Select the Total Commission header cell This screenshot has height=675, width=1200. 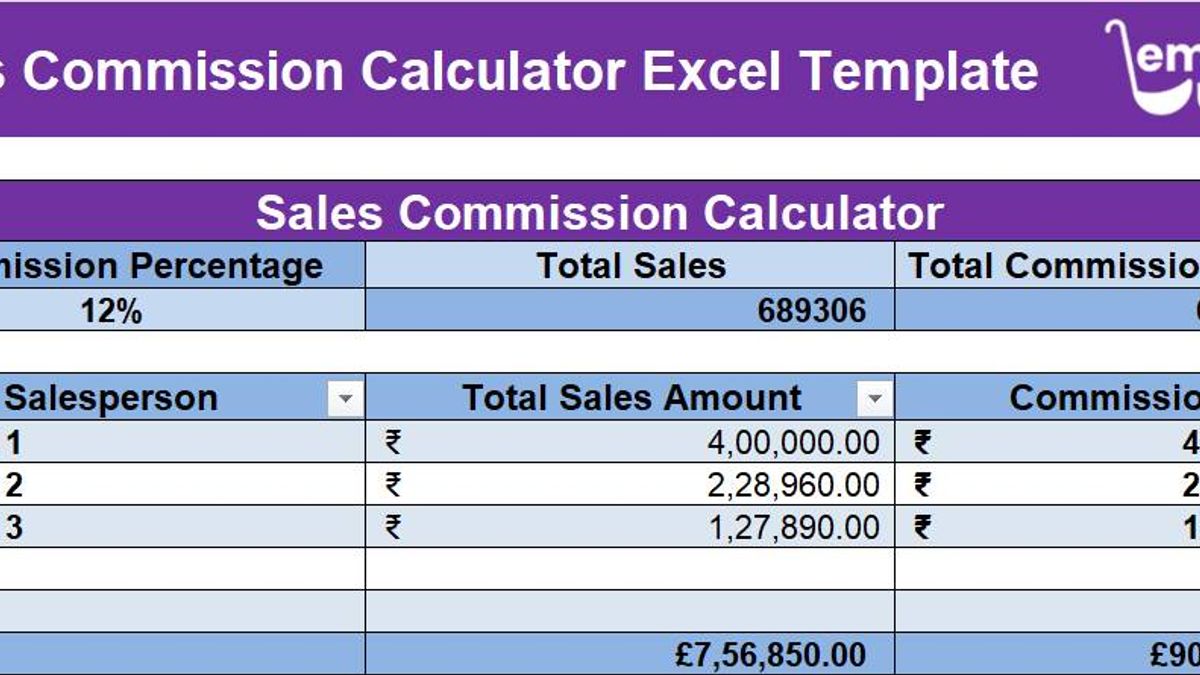click(x=1050, y=266)
